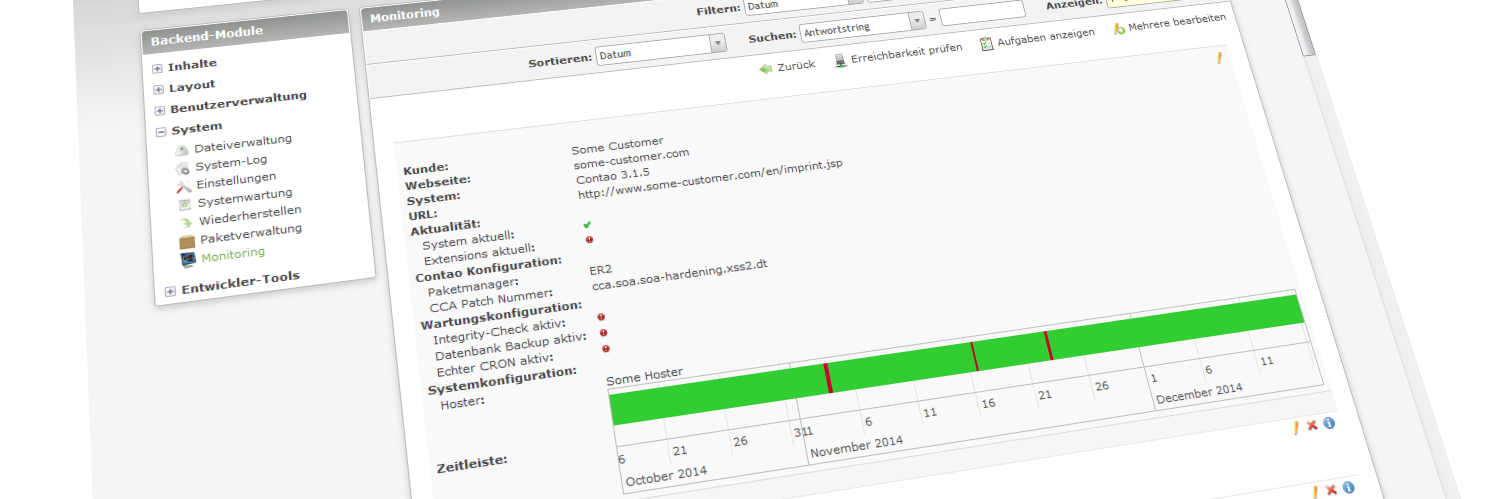This screenshot has height=499, width=1499.
Task: Click the green System aktuell checkmark
Action: [x=587, y=224]
